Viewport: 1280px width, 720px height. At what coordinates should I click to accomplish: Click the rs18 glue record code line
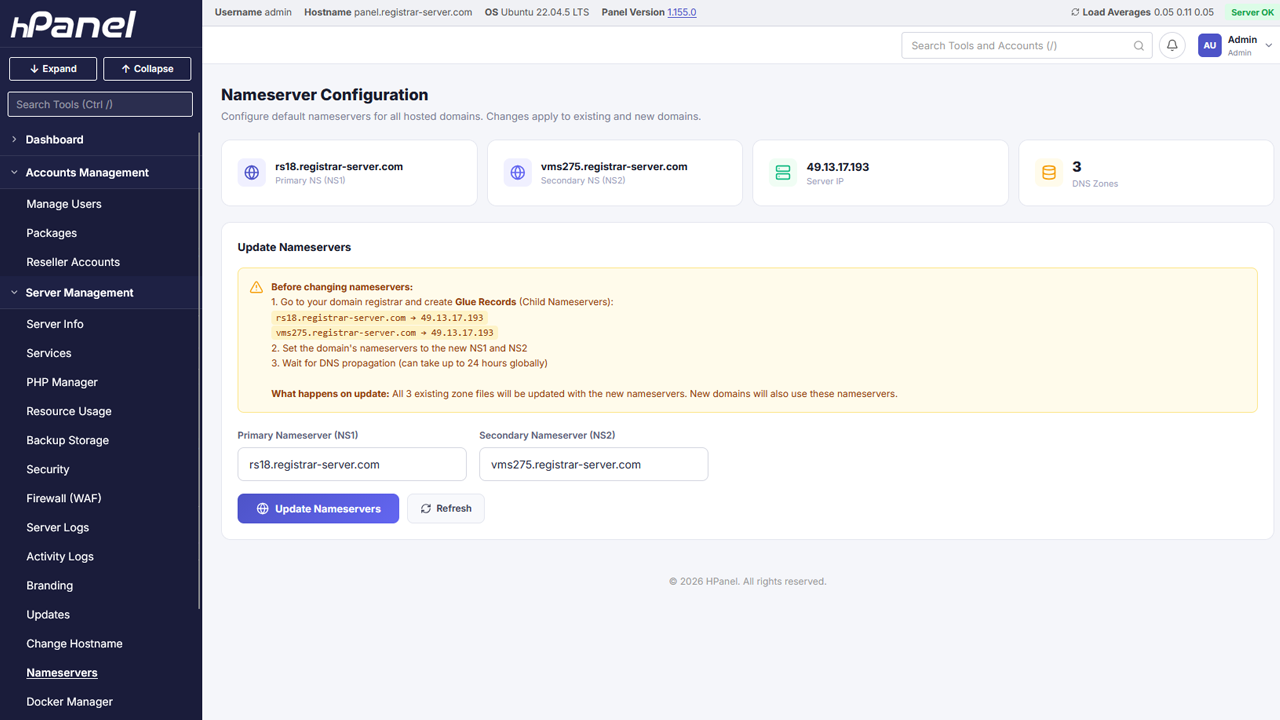click(x=379, y=317)
